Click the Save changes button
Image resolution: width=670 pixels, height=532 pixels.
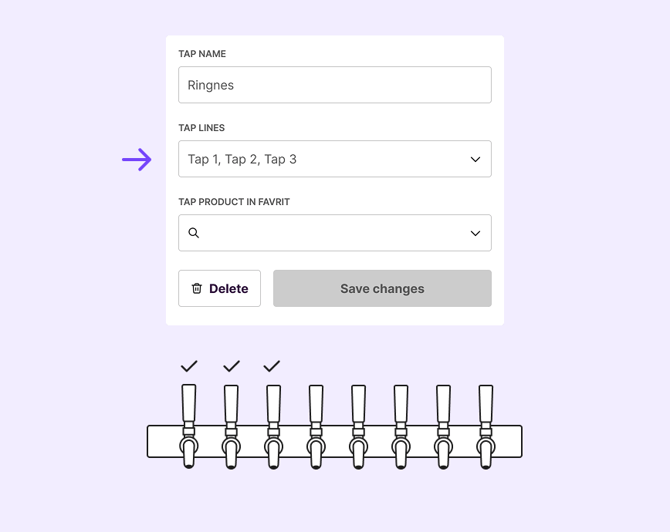tap(382, 288)
